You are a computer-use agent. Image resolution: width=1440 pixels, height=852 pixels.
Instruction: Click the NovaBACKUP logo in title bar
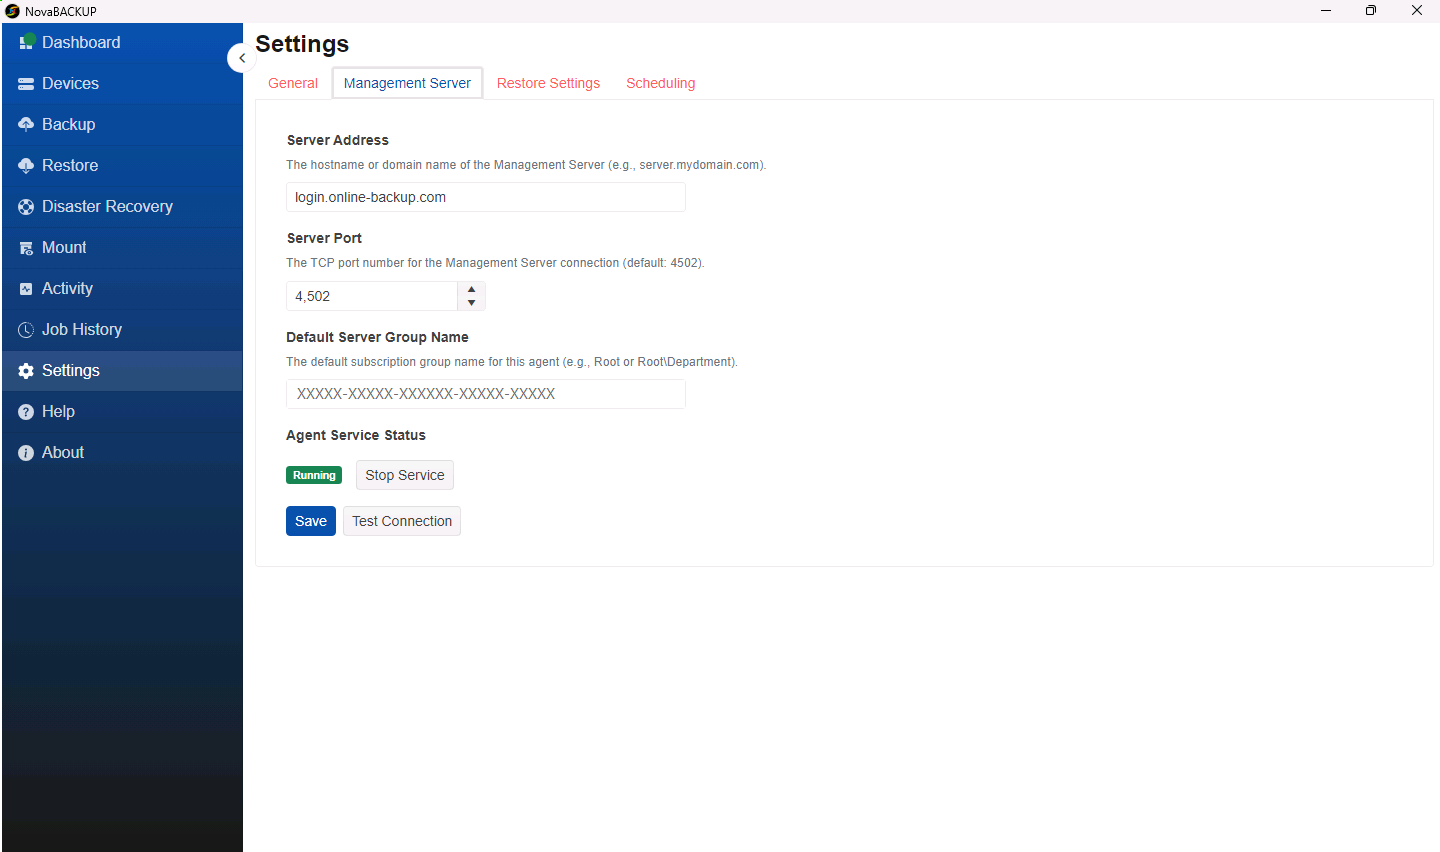tap(12, 11)
